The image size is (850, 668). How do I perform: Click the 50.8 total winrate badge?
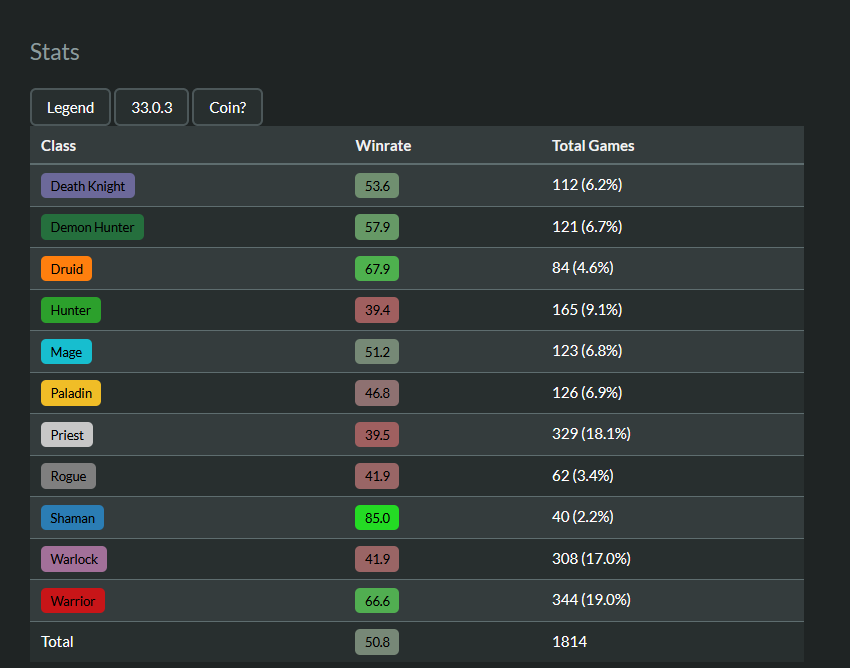[x=377, y=642]
